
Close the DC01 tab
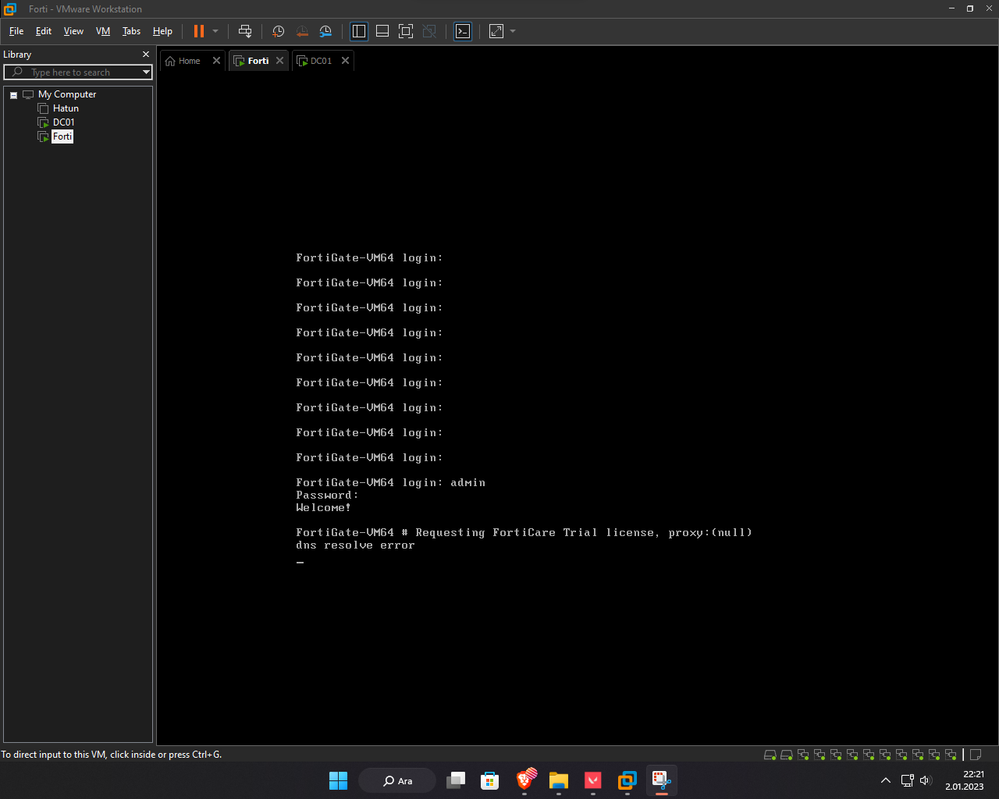click(x=345, y=61)
